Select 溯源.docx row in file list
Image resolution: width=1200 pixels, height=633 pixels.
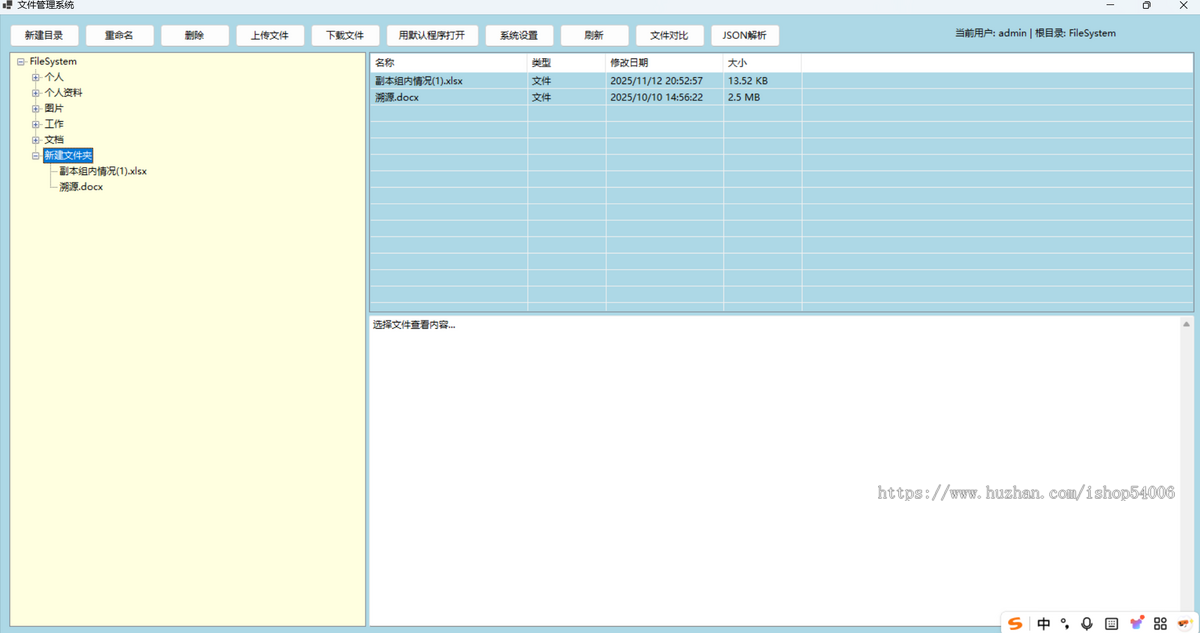pyautogui.click(x=398, y=98)
